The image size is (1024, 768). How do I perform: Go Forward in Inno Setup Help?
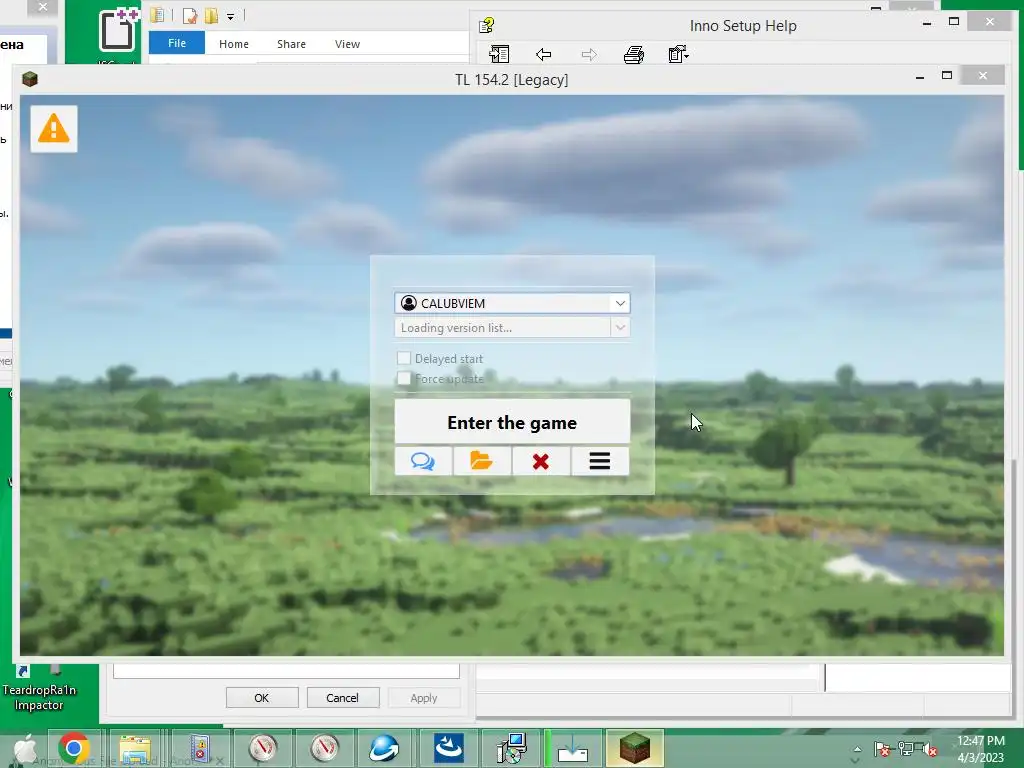coord(589,54)
